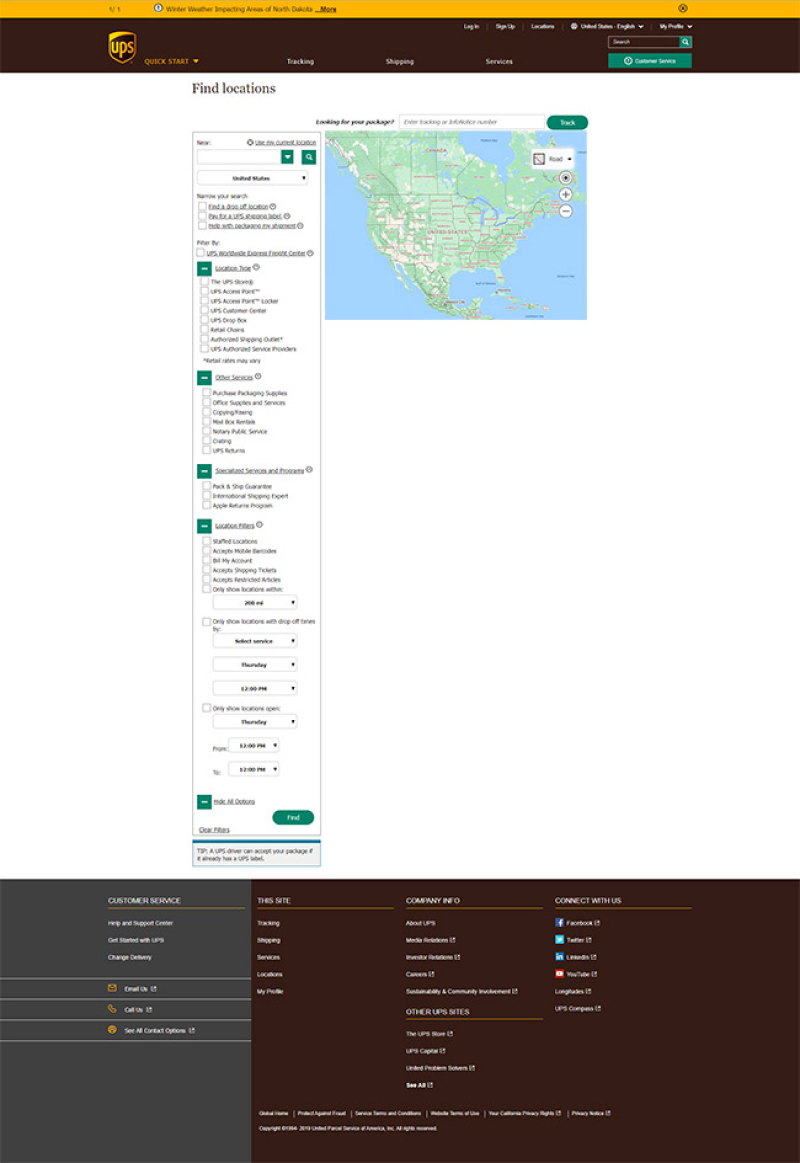Click Locations in the top navigation

[543, 26]
